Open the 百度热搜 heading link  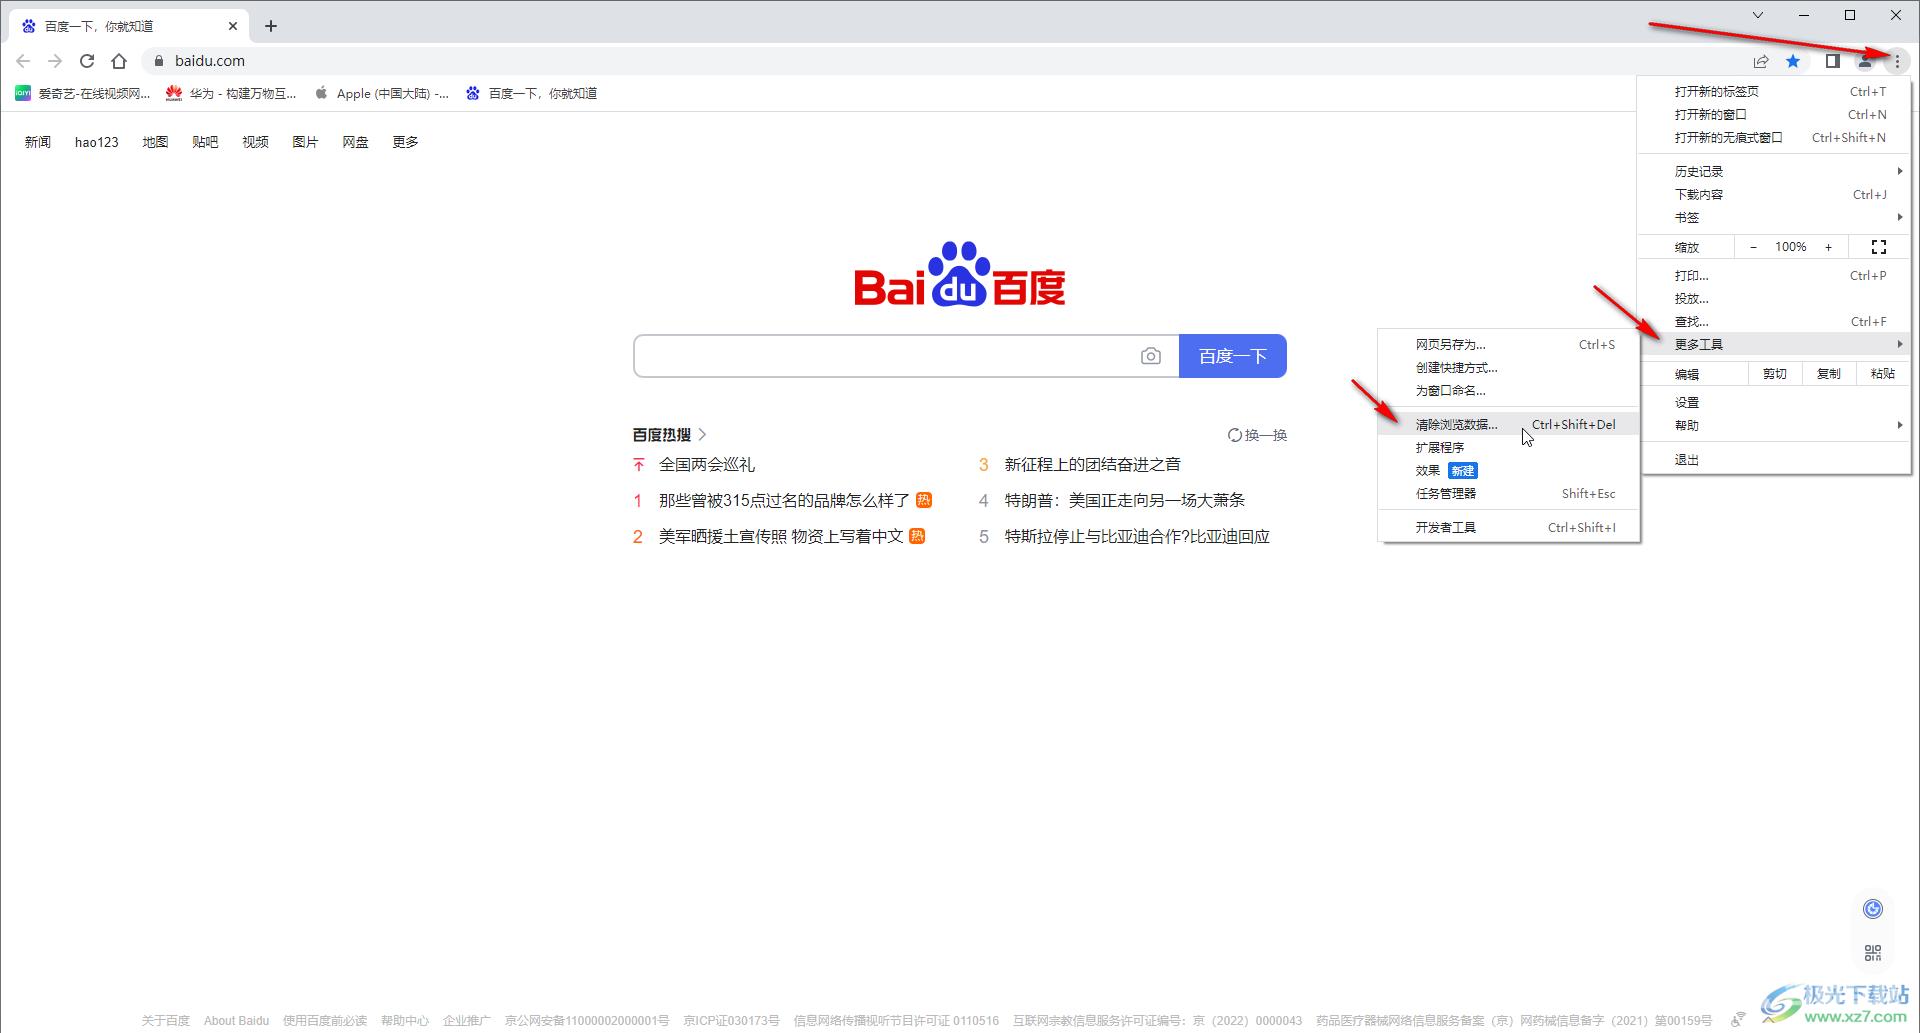[669, 434]
